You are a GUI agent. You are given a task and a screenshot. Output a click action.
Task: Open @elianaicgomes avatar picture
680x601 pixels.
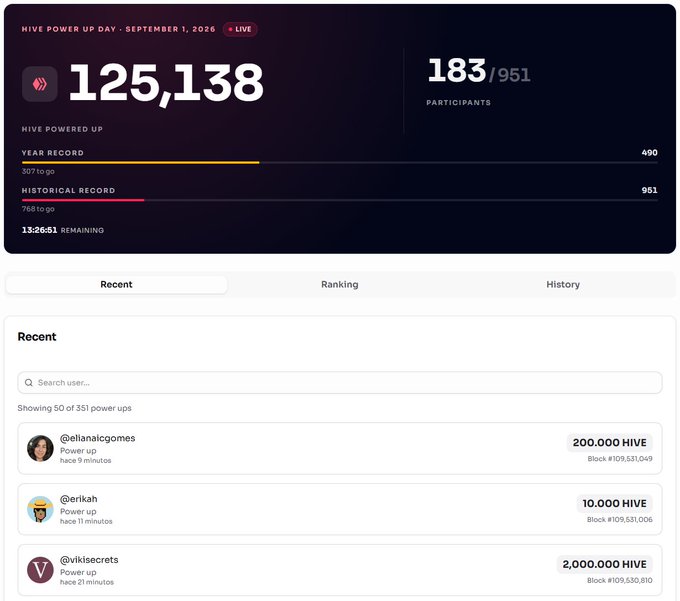[40, 448]
